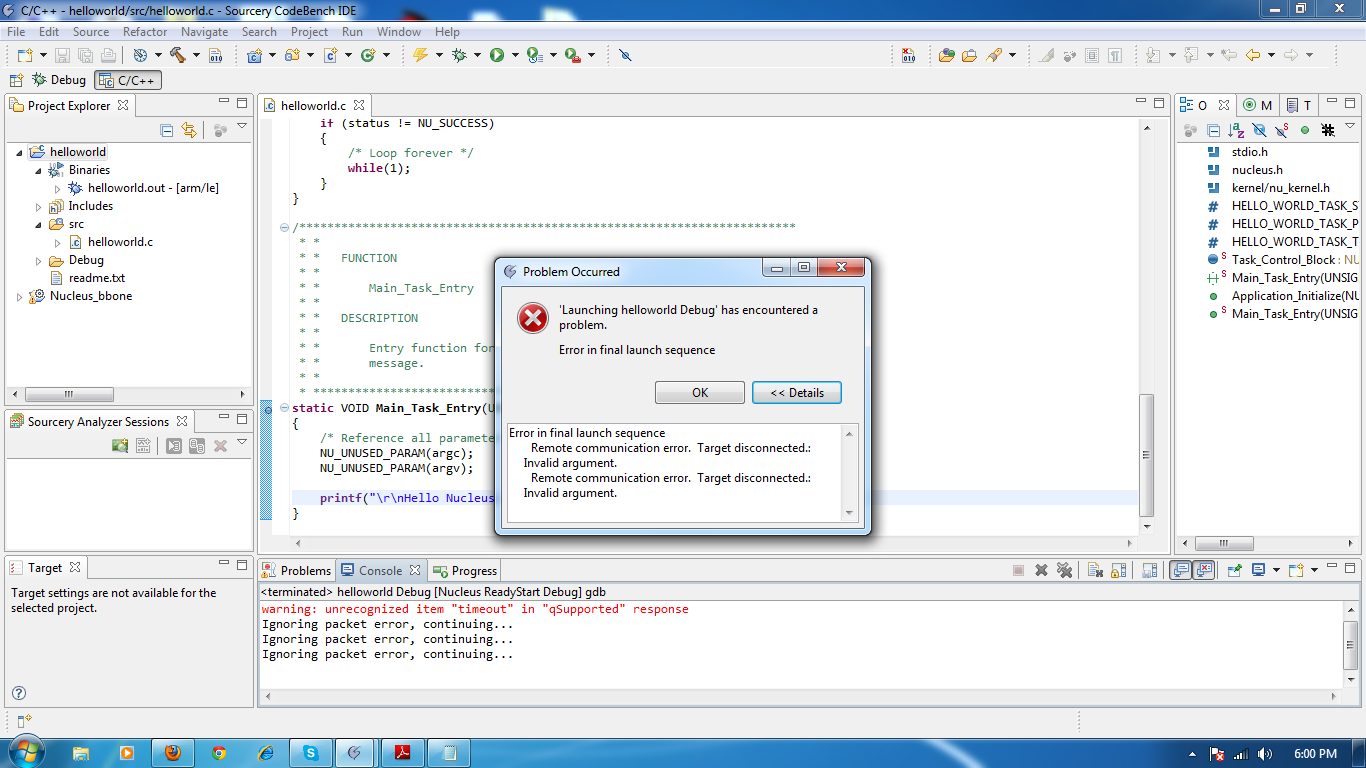Select the C/C++ perspective button

[x=128, y=80]
